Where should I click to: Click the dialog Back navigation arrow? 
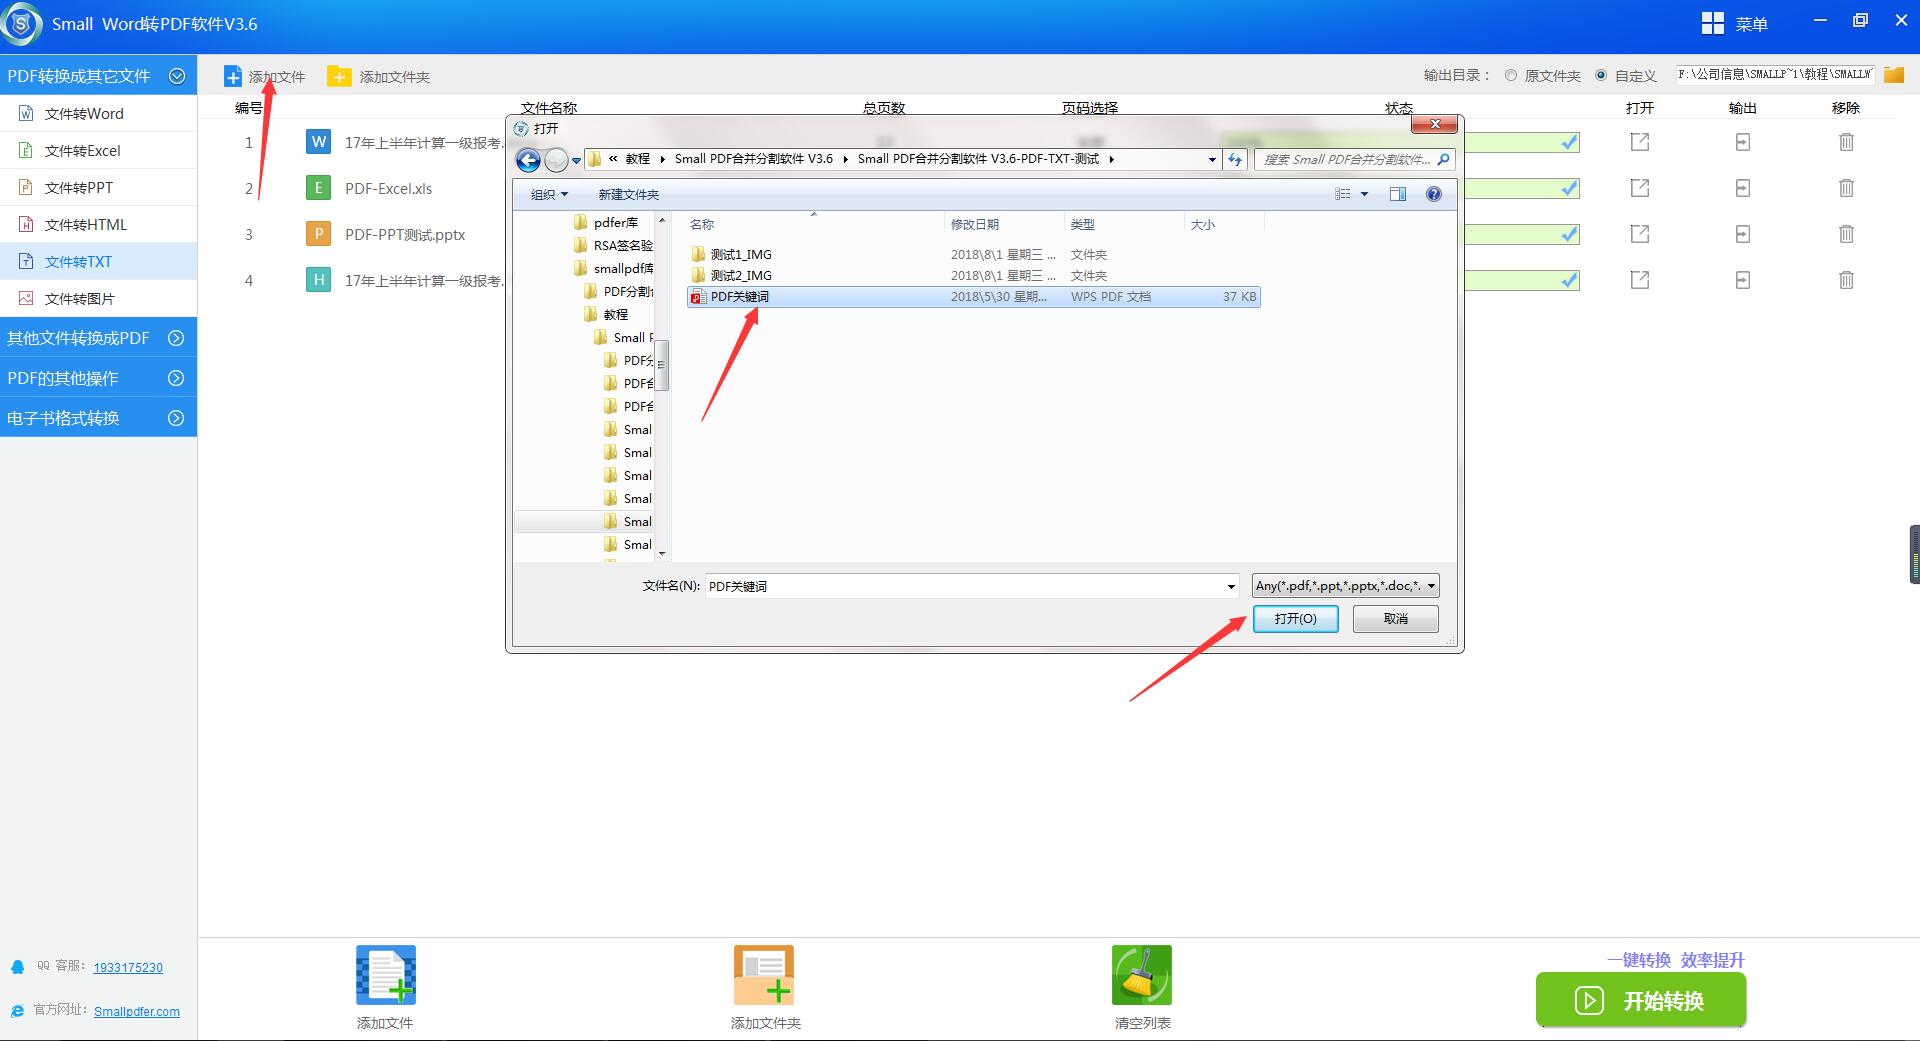click(528, 160)
